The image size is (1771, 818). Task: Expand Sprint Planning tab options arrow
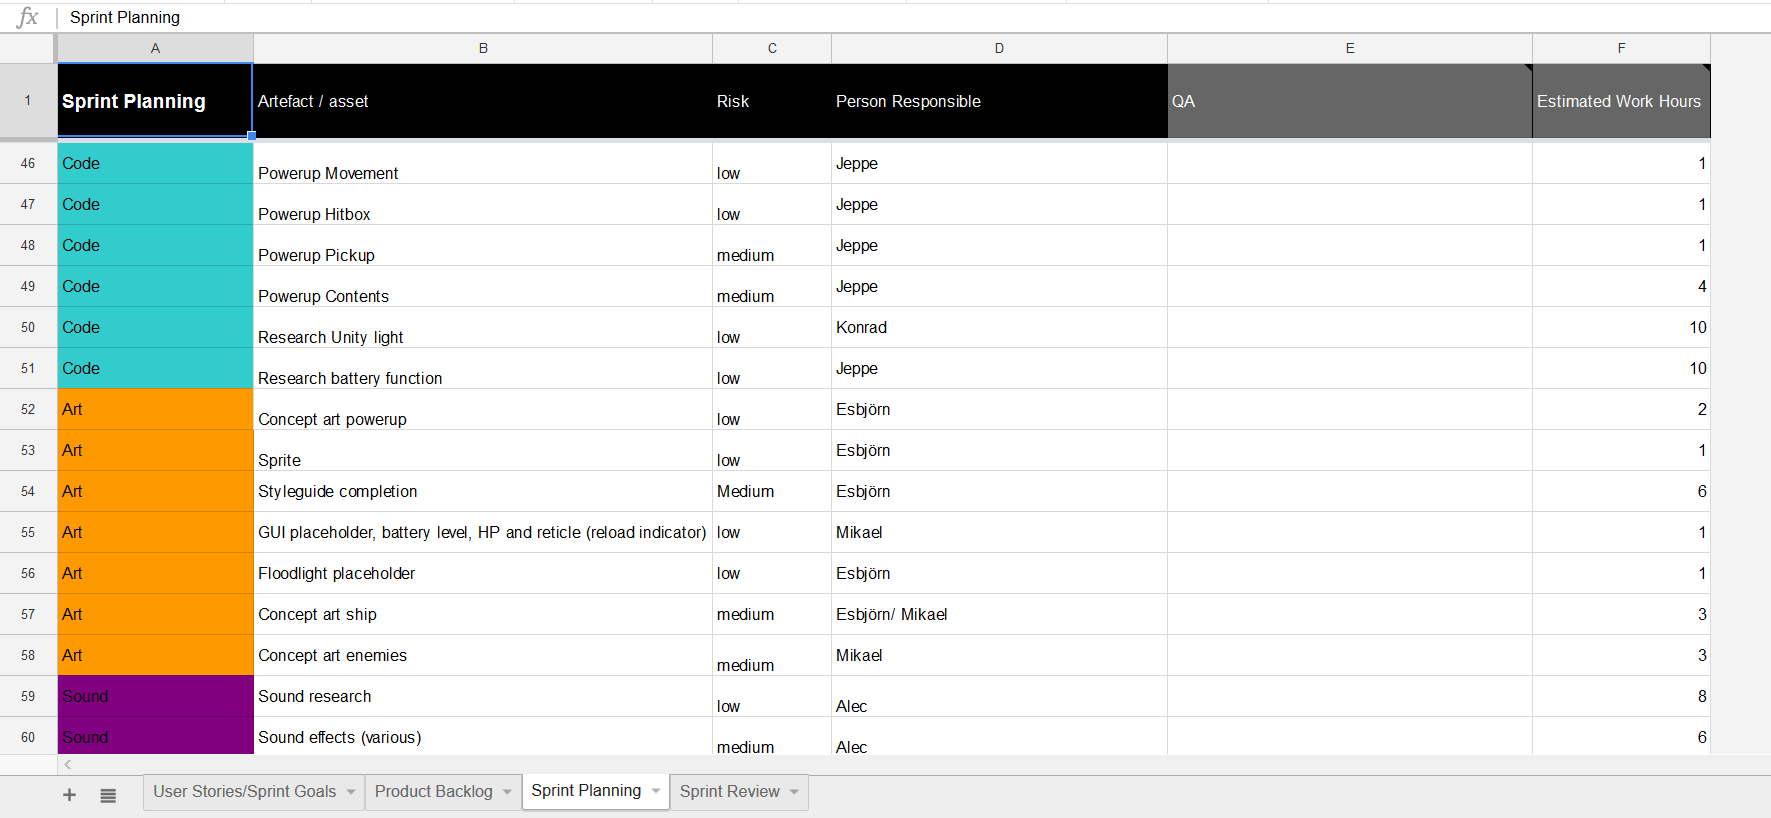[656, 791]
